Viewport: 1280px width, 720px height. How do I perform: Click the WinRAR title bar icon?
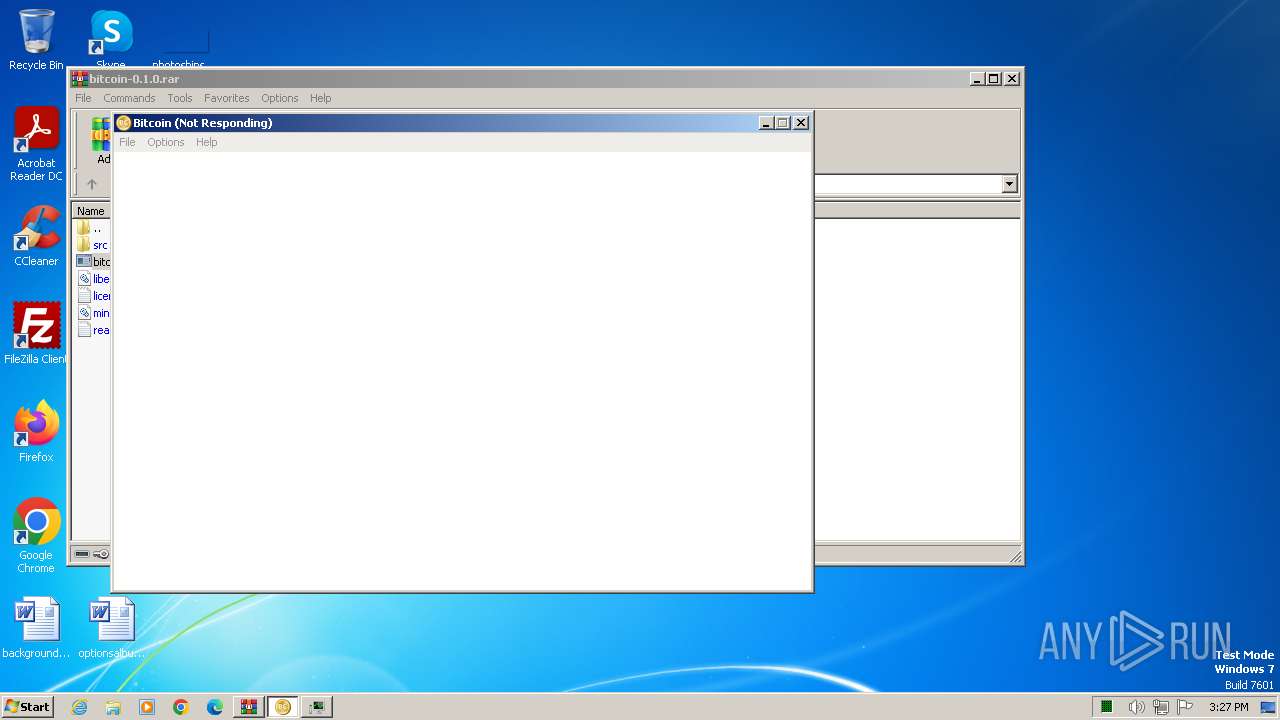(x=80, y=79)
